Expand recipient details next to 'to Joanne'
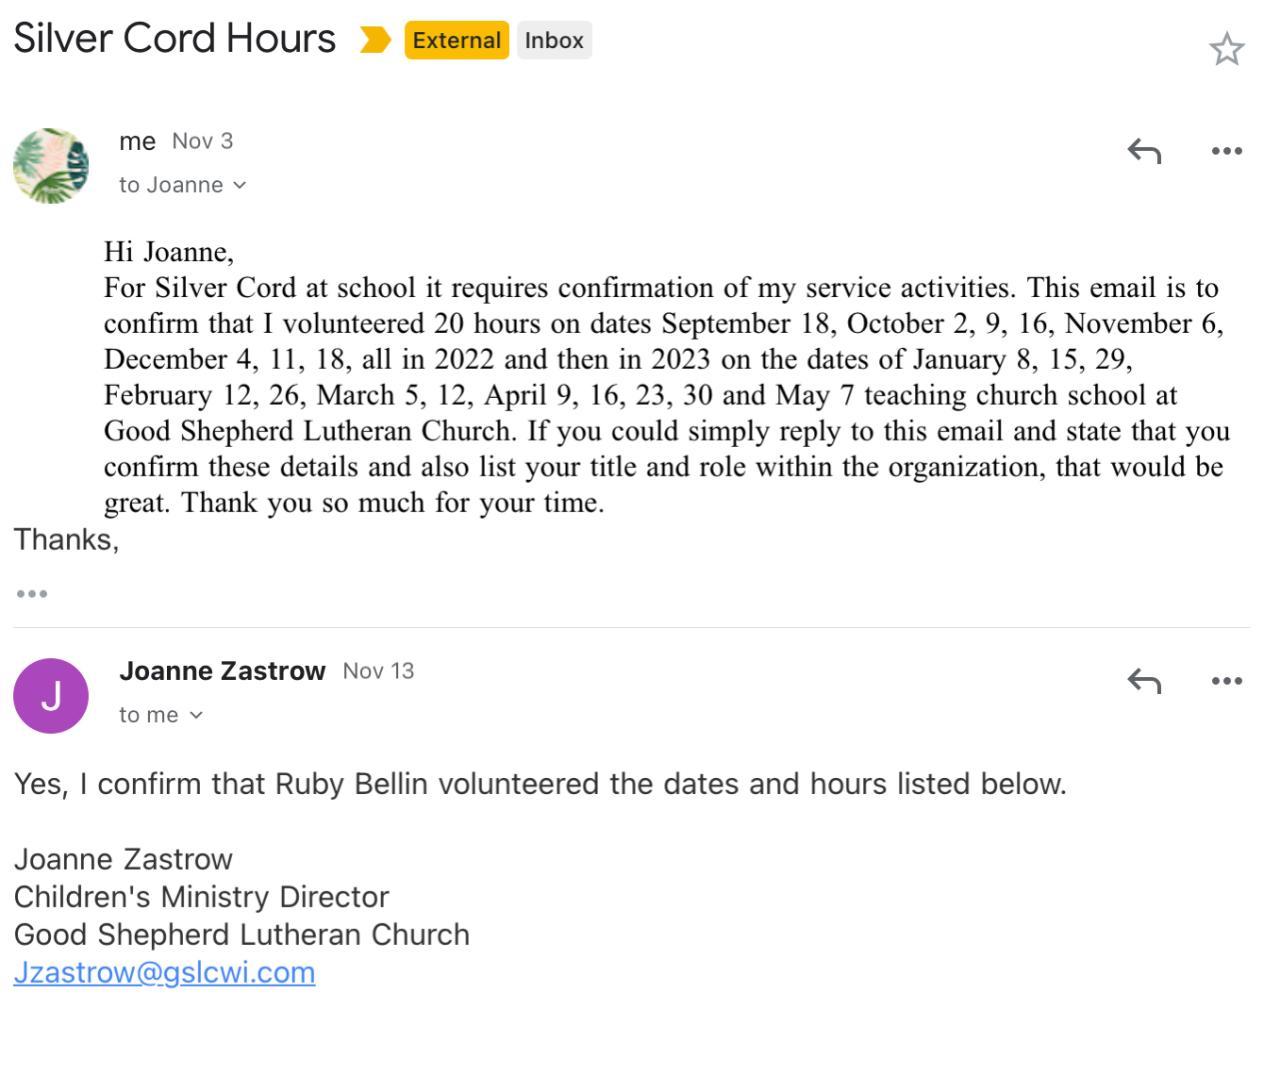 point(239,185)
